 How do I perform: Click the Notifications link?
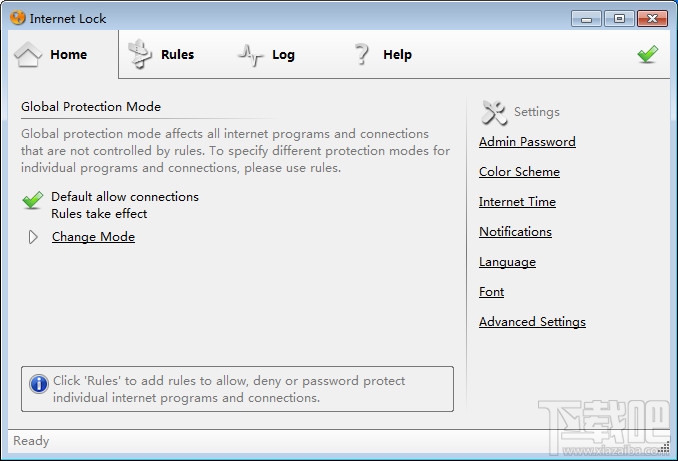click(515, 232)
